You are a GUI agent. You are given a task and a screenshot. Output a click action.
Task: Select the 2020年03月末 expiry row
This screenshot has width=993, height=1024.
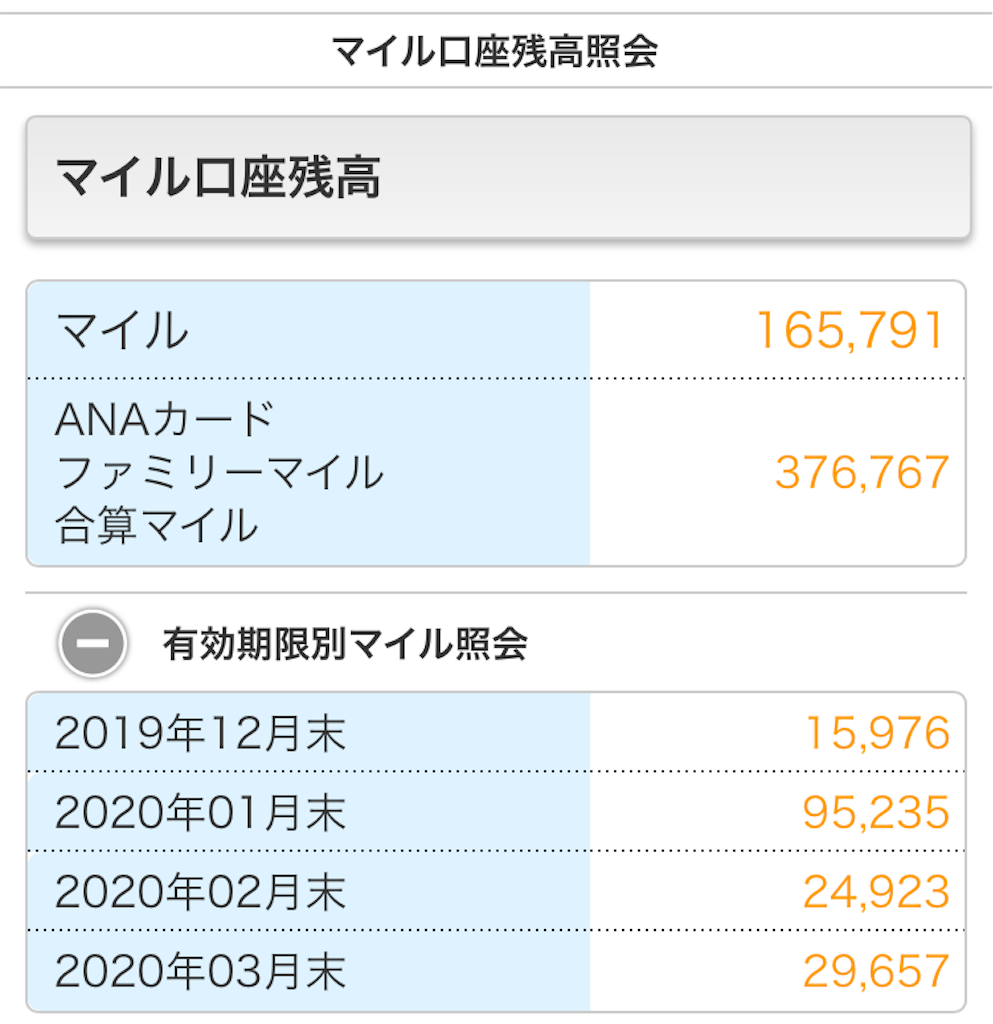pos(496,971)
